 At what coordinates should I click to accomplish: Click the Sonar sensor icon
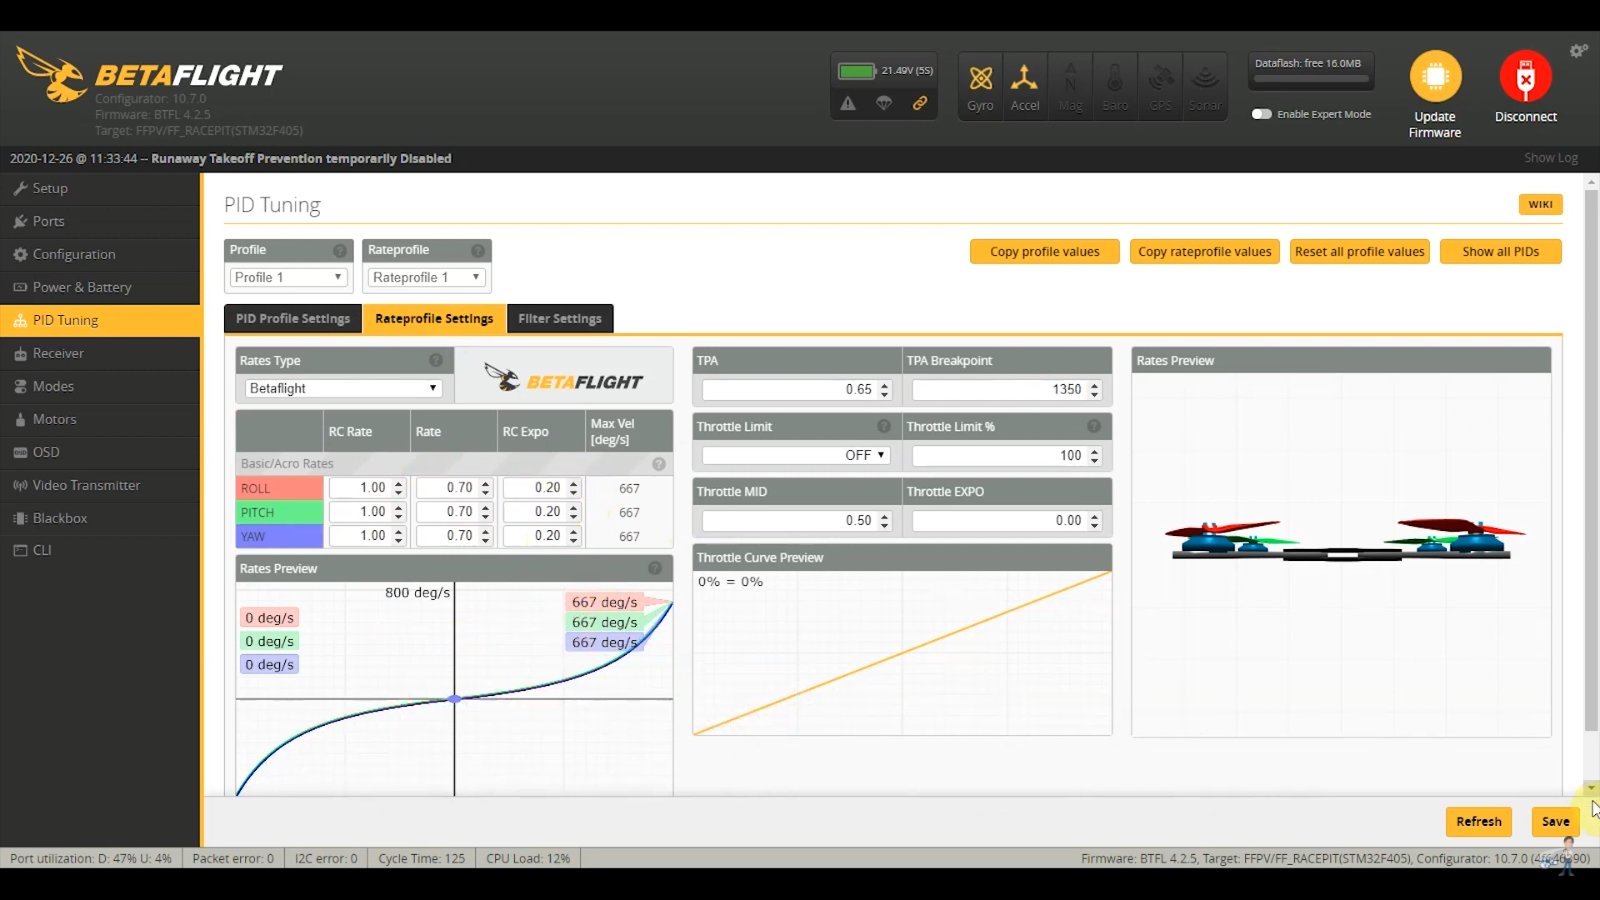coord(1205,86)
